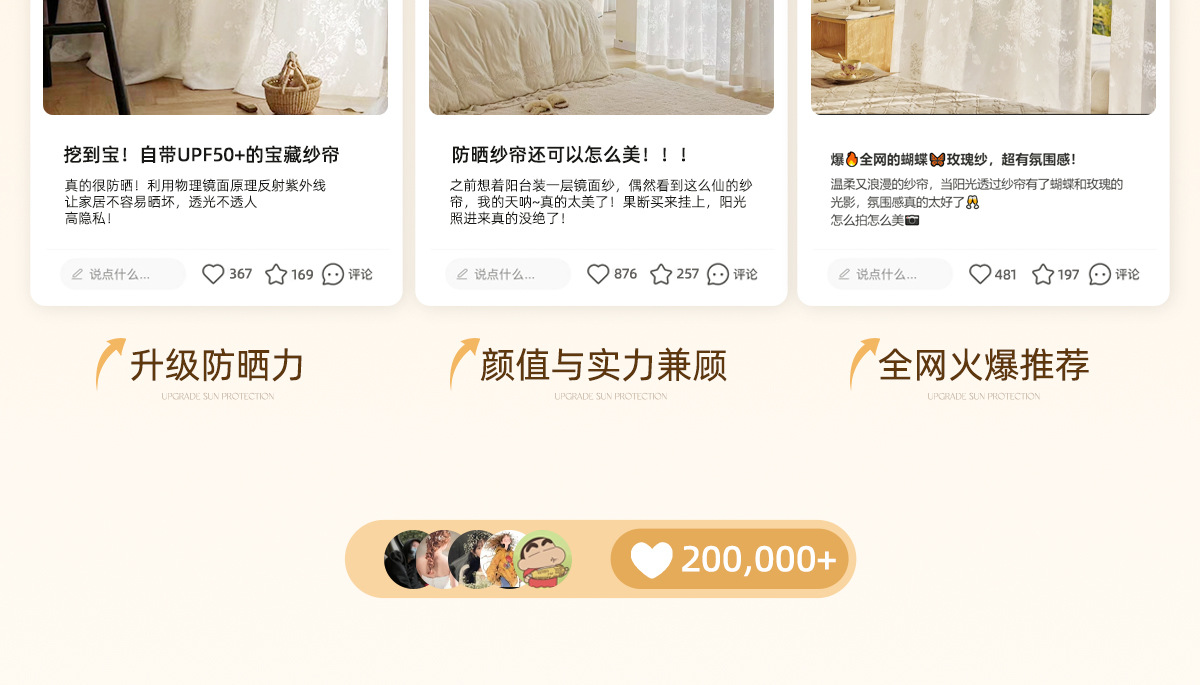
Task: Open comments on the middle sunscreen curtain post
Action: (x=732, y=274)
